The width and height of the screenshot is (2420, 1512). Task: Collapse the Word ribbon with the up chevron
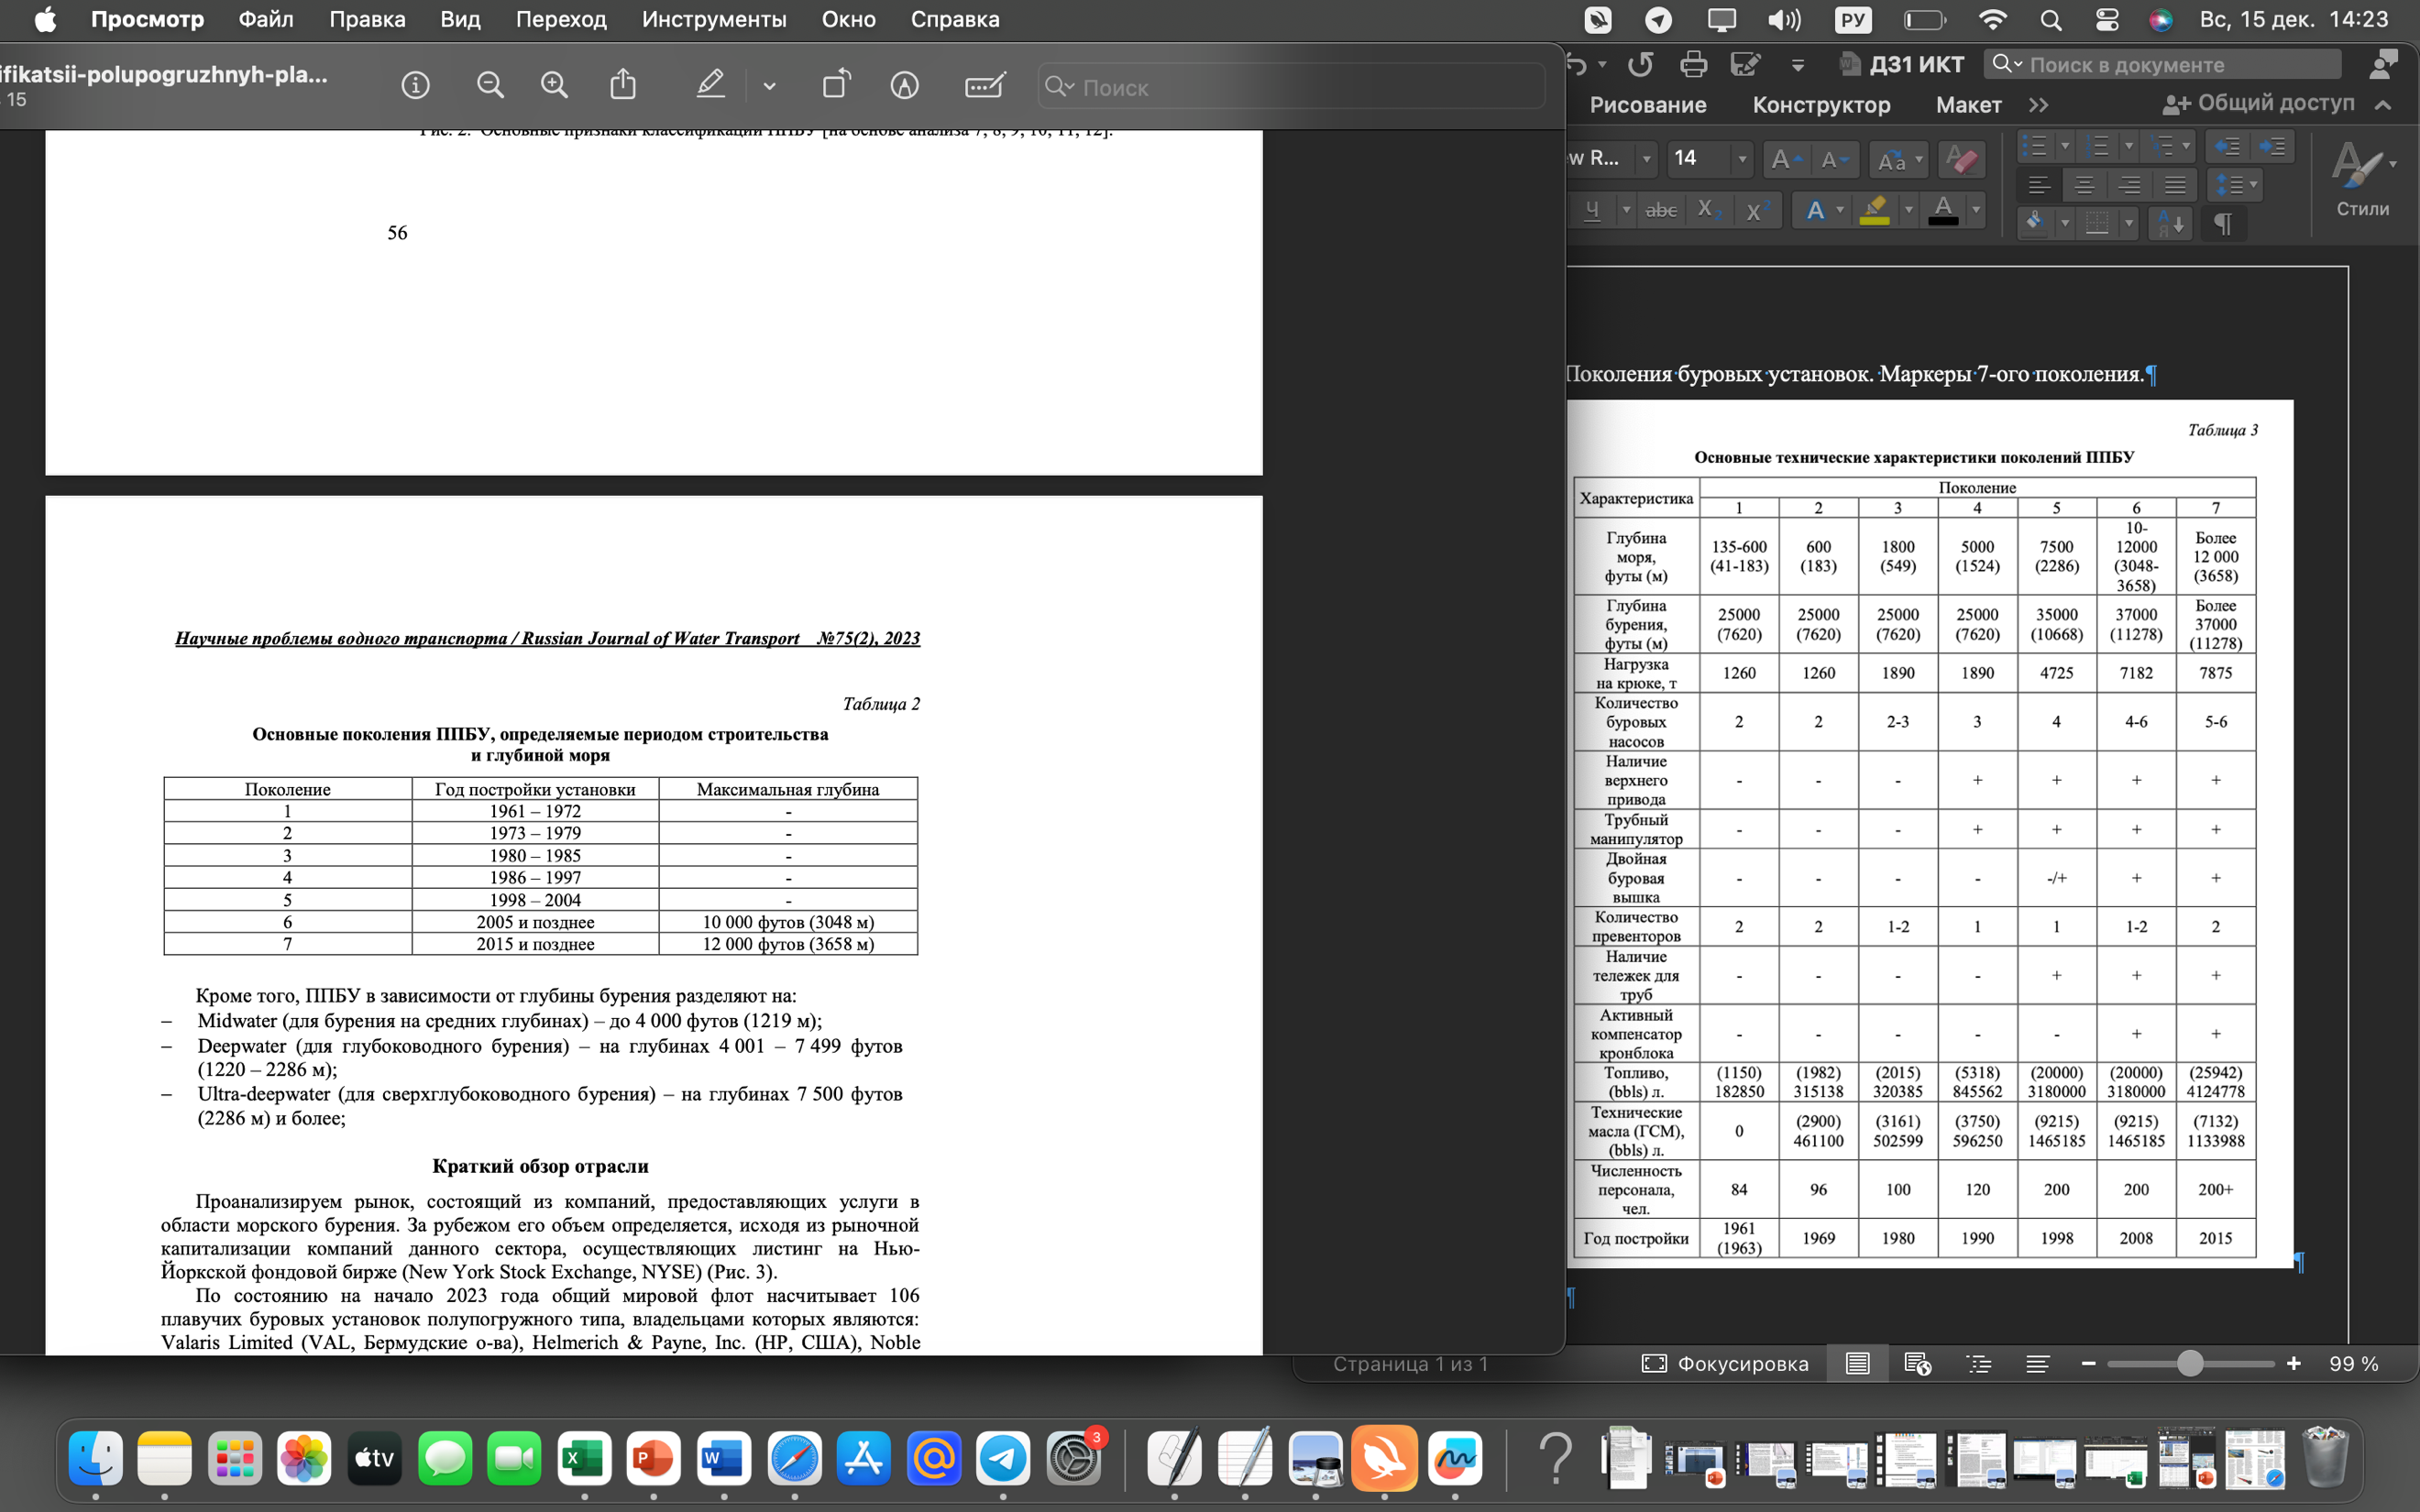pos(2383,105)
